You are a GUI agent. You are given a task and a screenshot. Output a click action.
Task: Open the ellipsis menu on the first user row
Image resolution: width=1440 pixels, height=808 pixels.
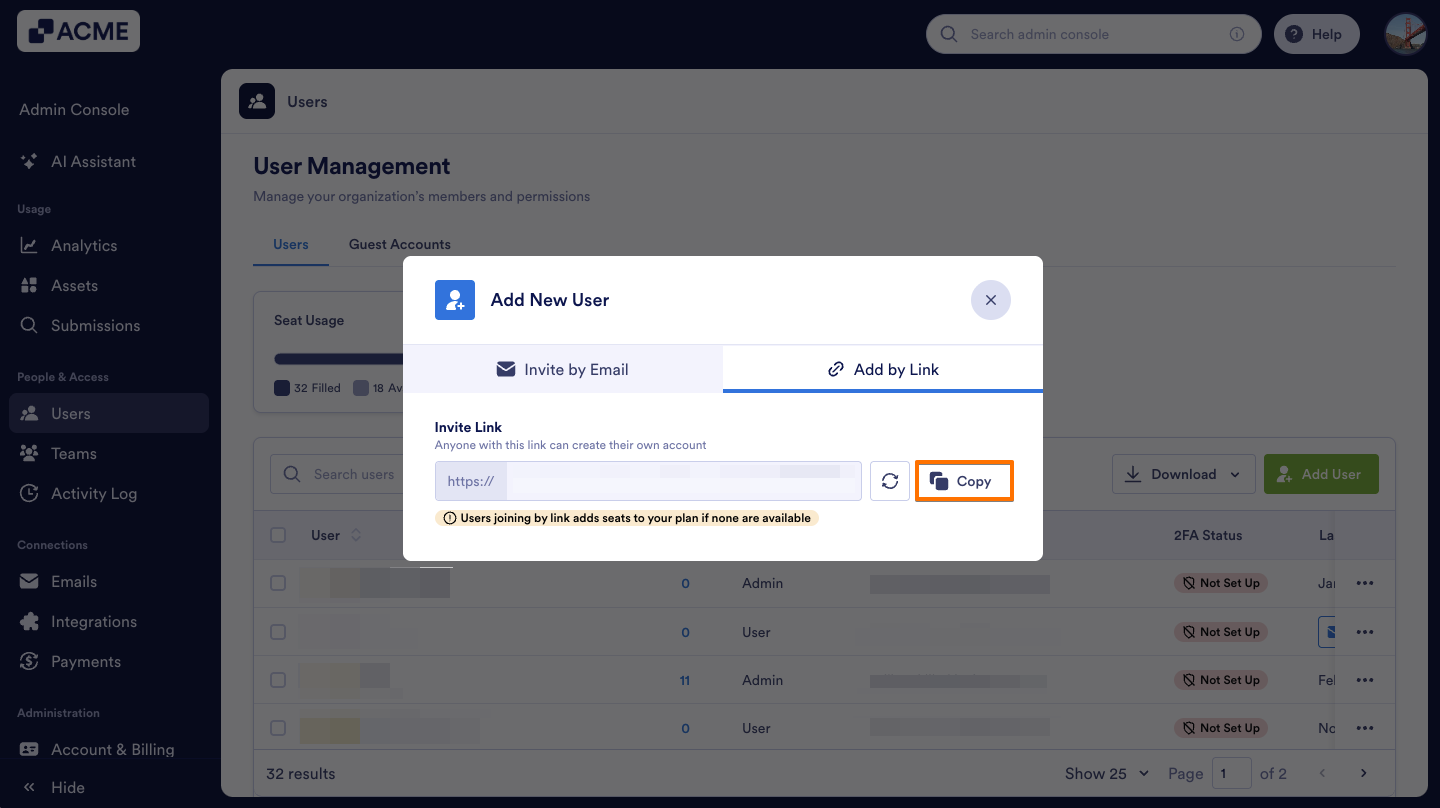[1364, 583]
